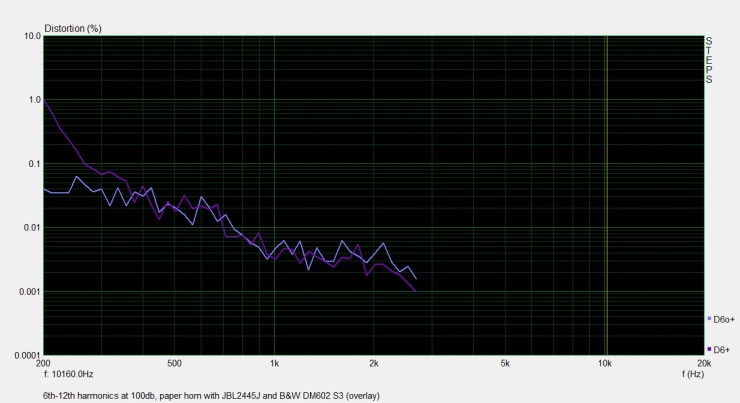
Task: Click the 500 frequency tick label
Action: click(x=174, y=363)
